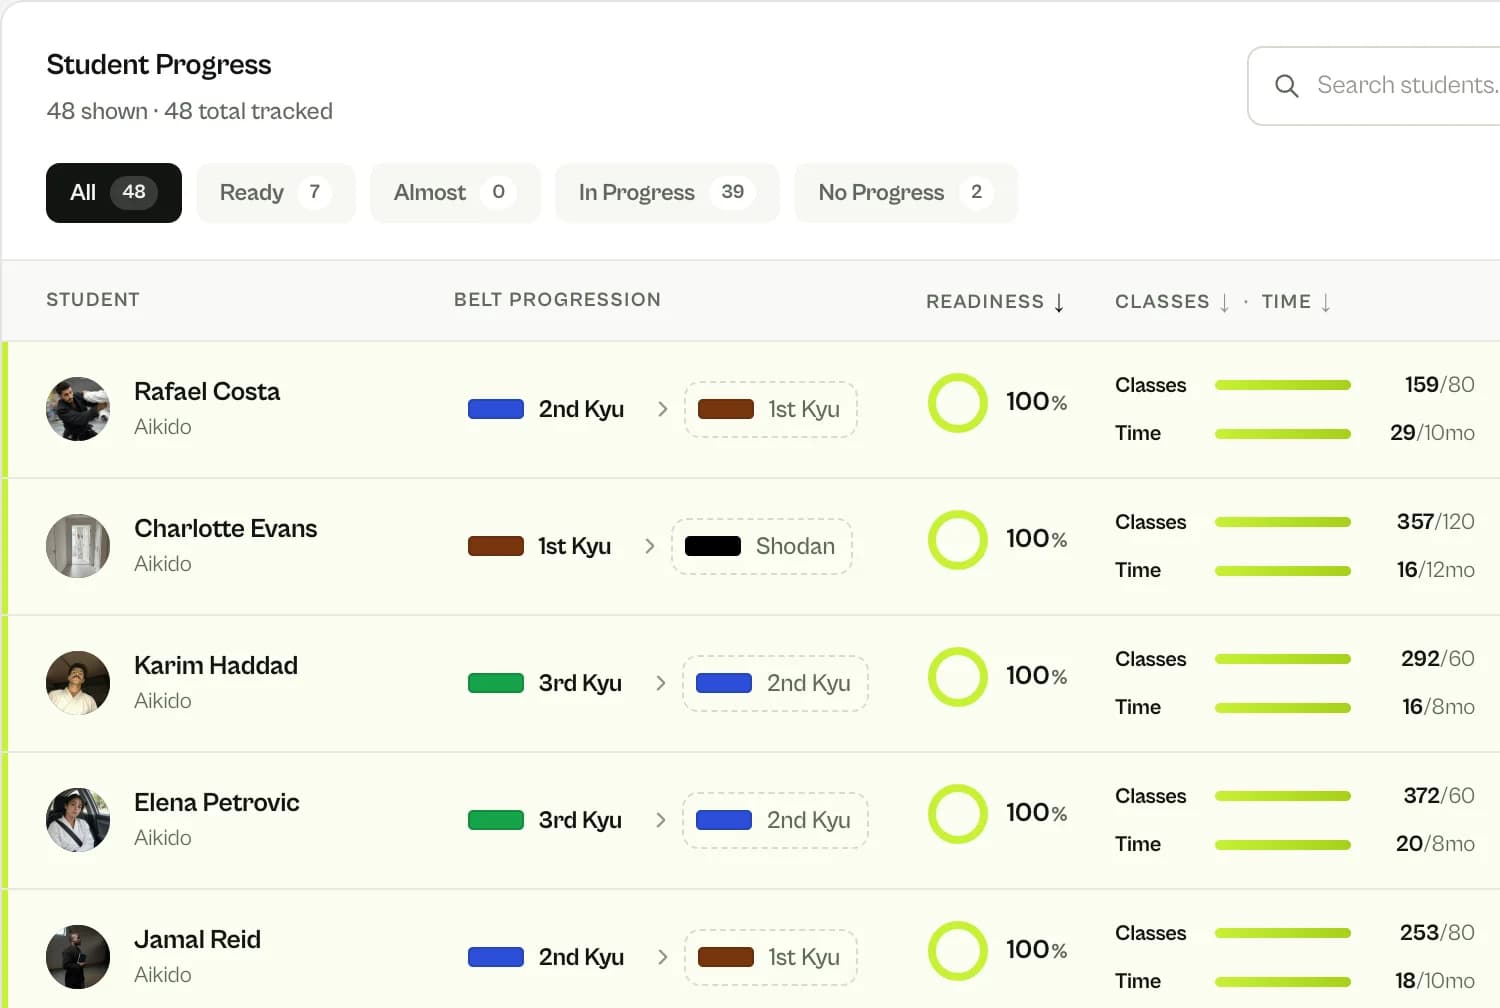Viewport: 1500px width, 1008px height.
Task: Click the name Elena Petrovic
Action: [217, 803]
